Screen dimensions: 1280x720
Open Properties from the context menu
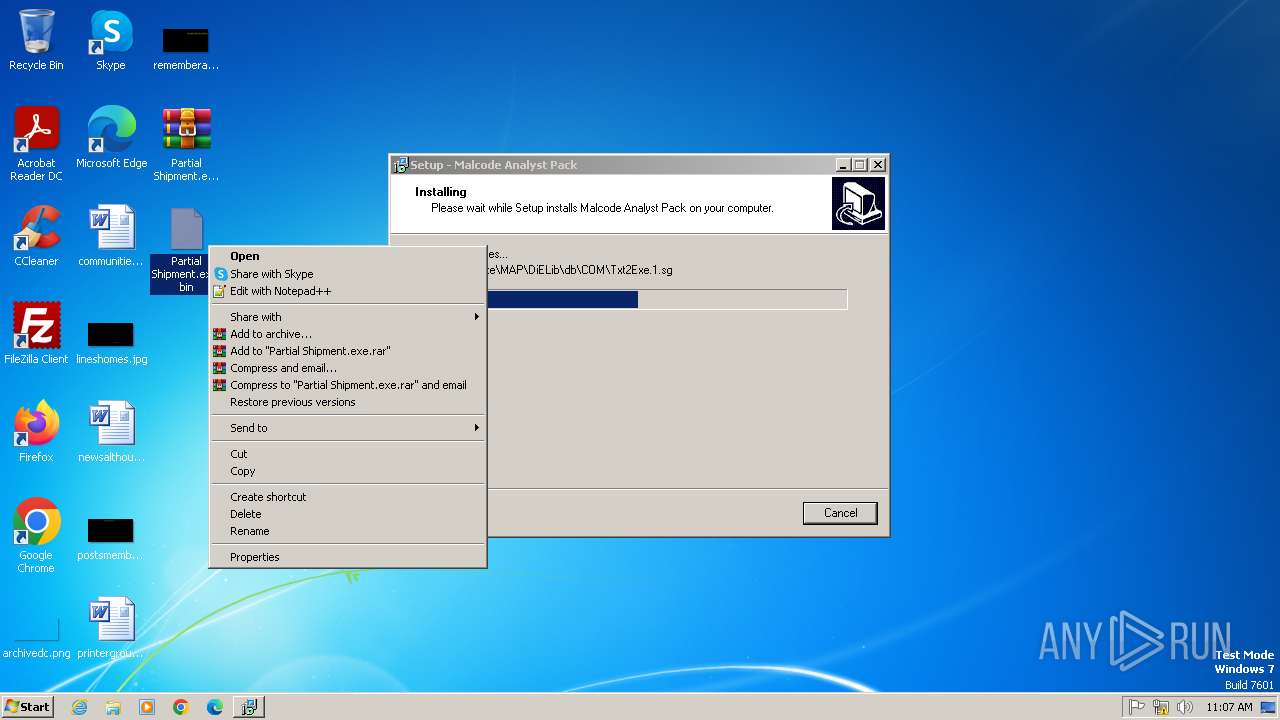point(347,557)
